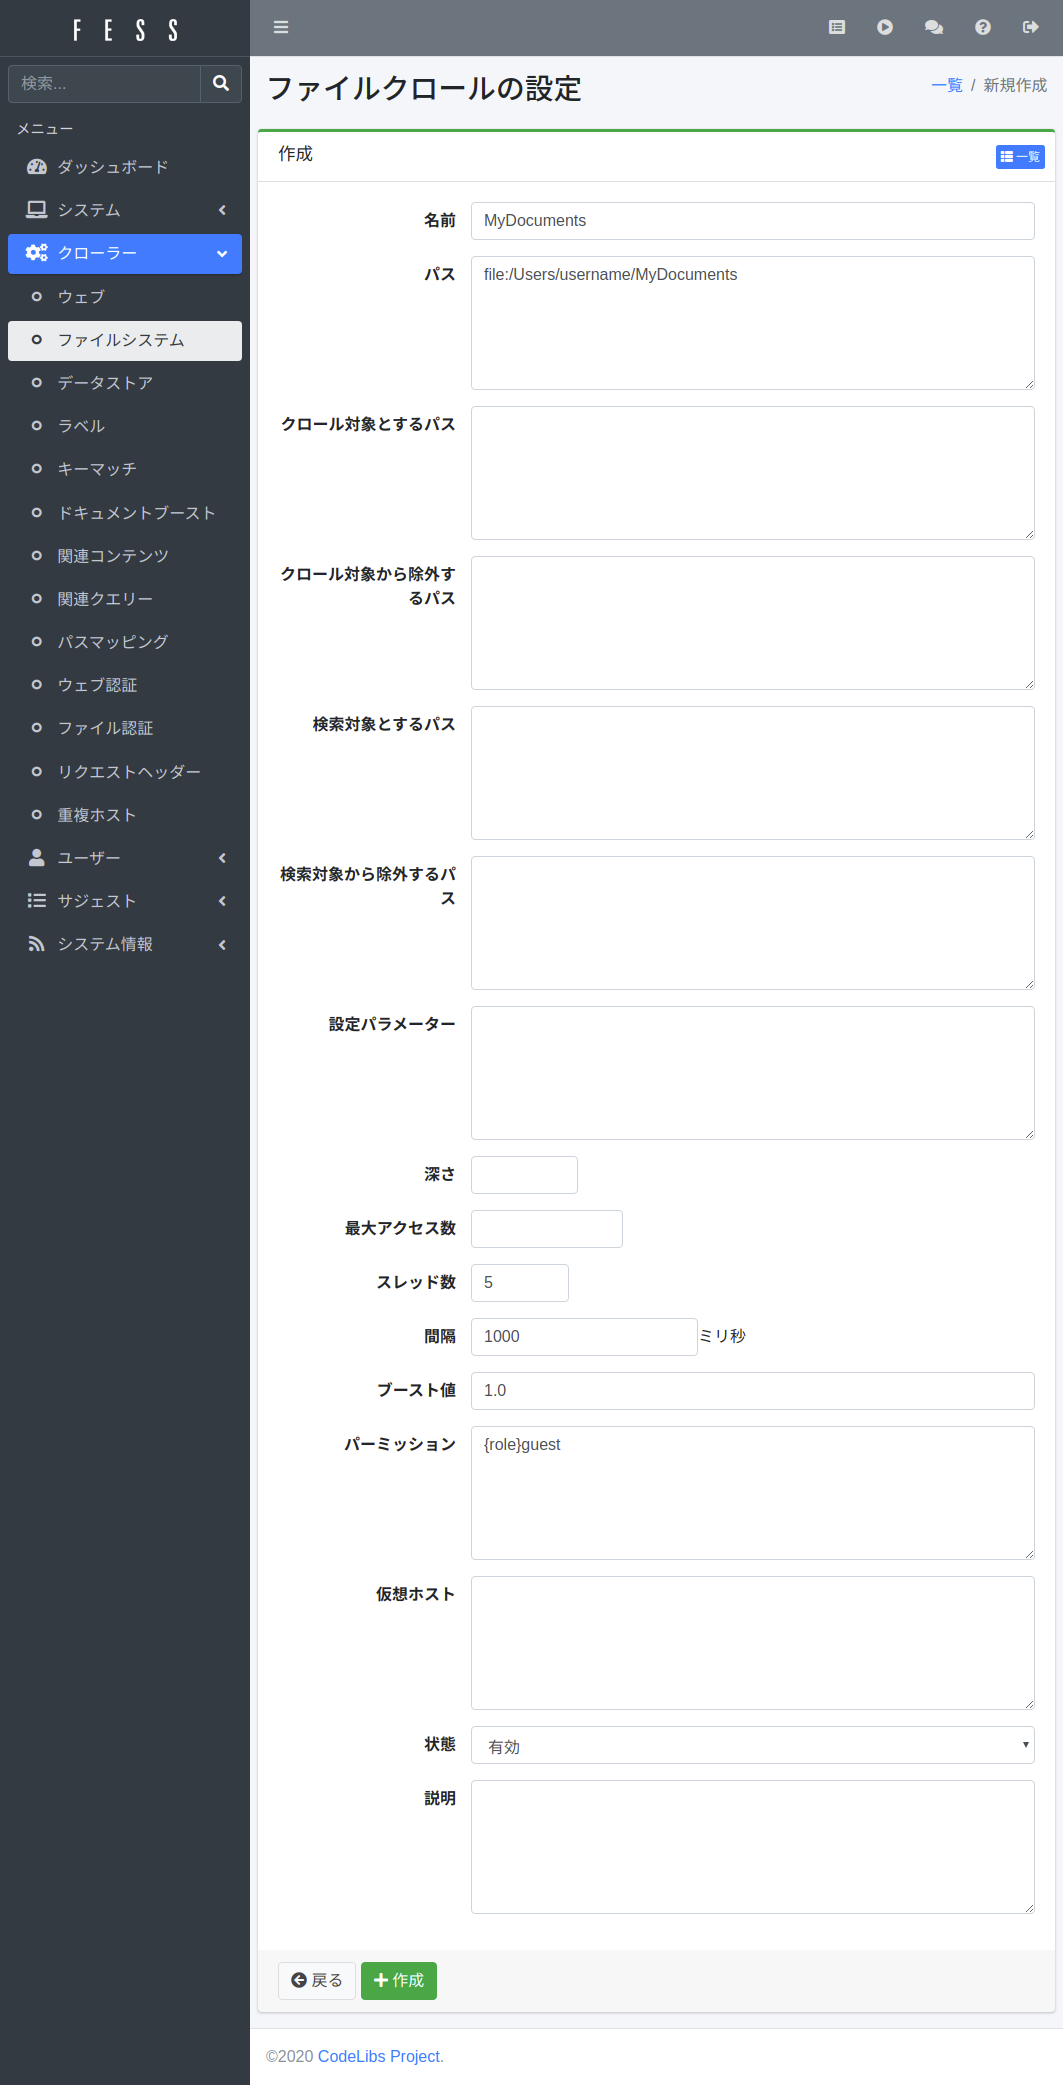
Task: Click the list icon in top bar
Action: [837, 27]
